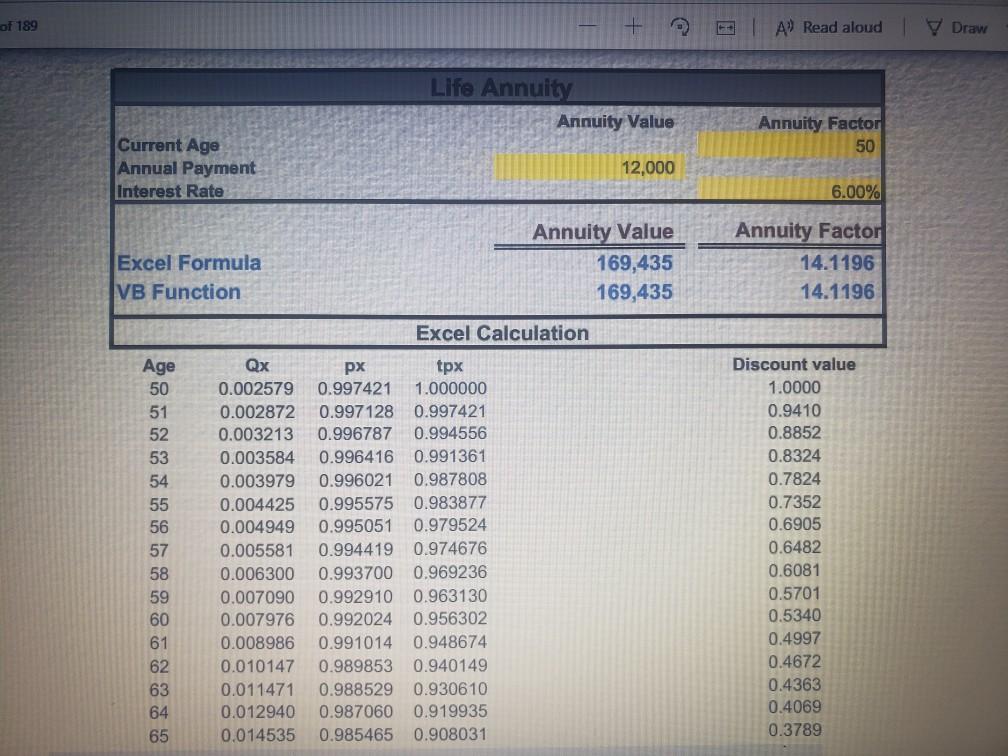Select tpx value 0.994556 for age 52
Screen dimensions: 1008x756
[450, 433]
